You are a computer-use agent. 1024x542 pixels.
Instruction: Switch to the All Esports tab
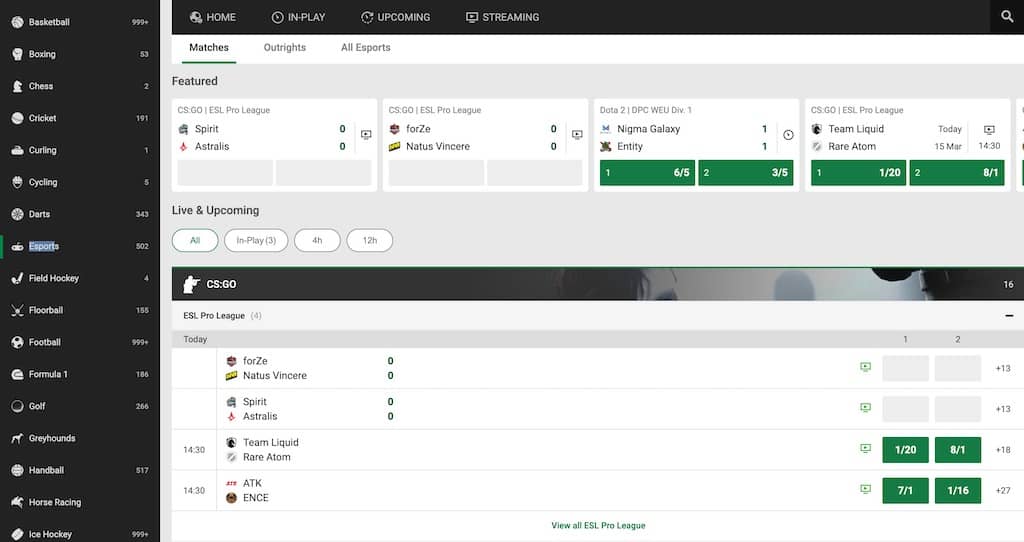click(366, 48)
